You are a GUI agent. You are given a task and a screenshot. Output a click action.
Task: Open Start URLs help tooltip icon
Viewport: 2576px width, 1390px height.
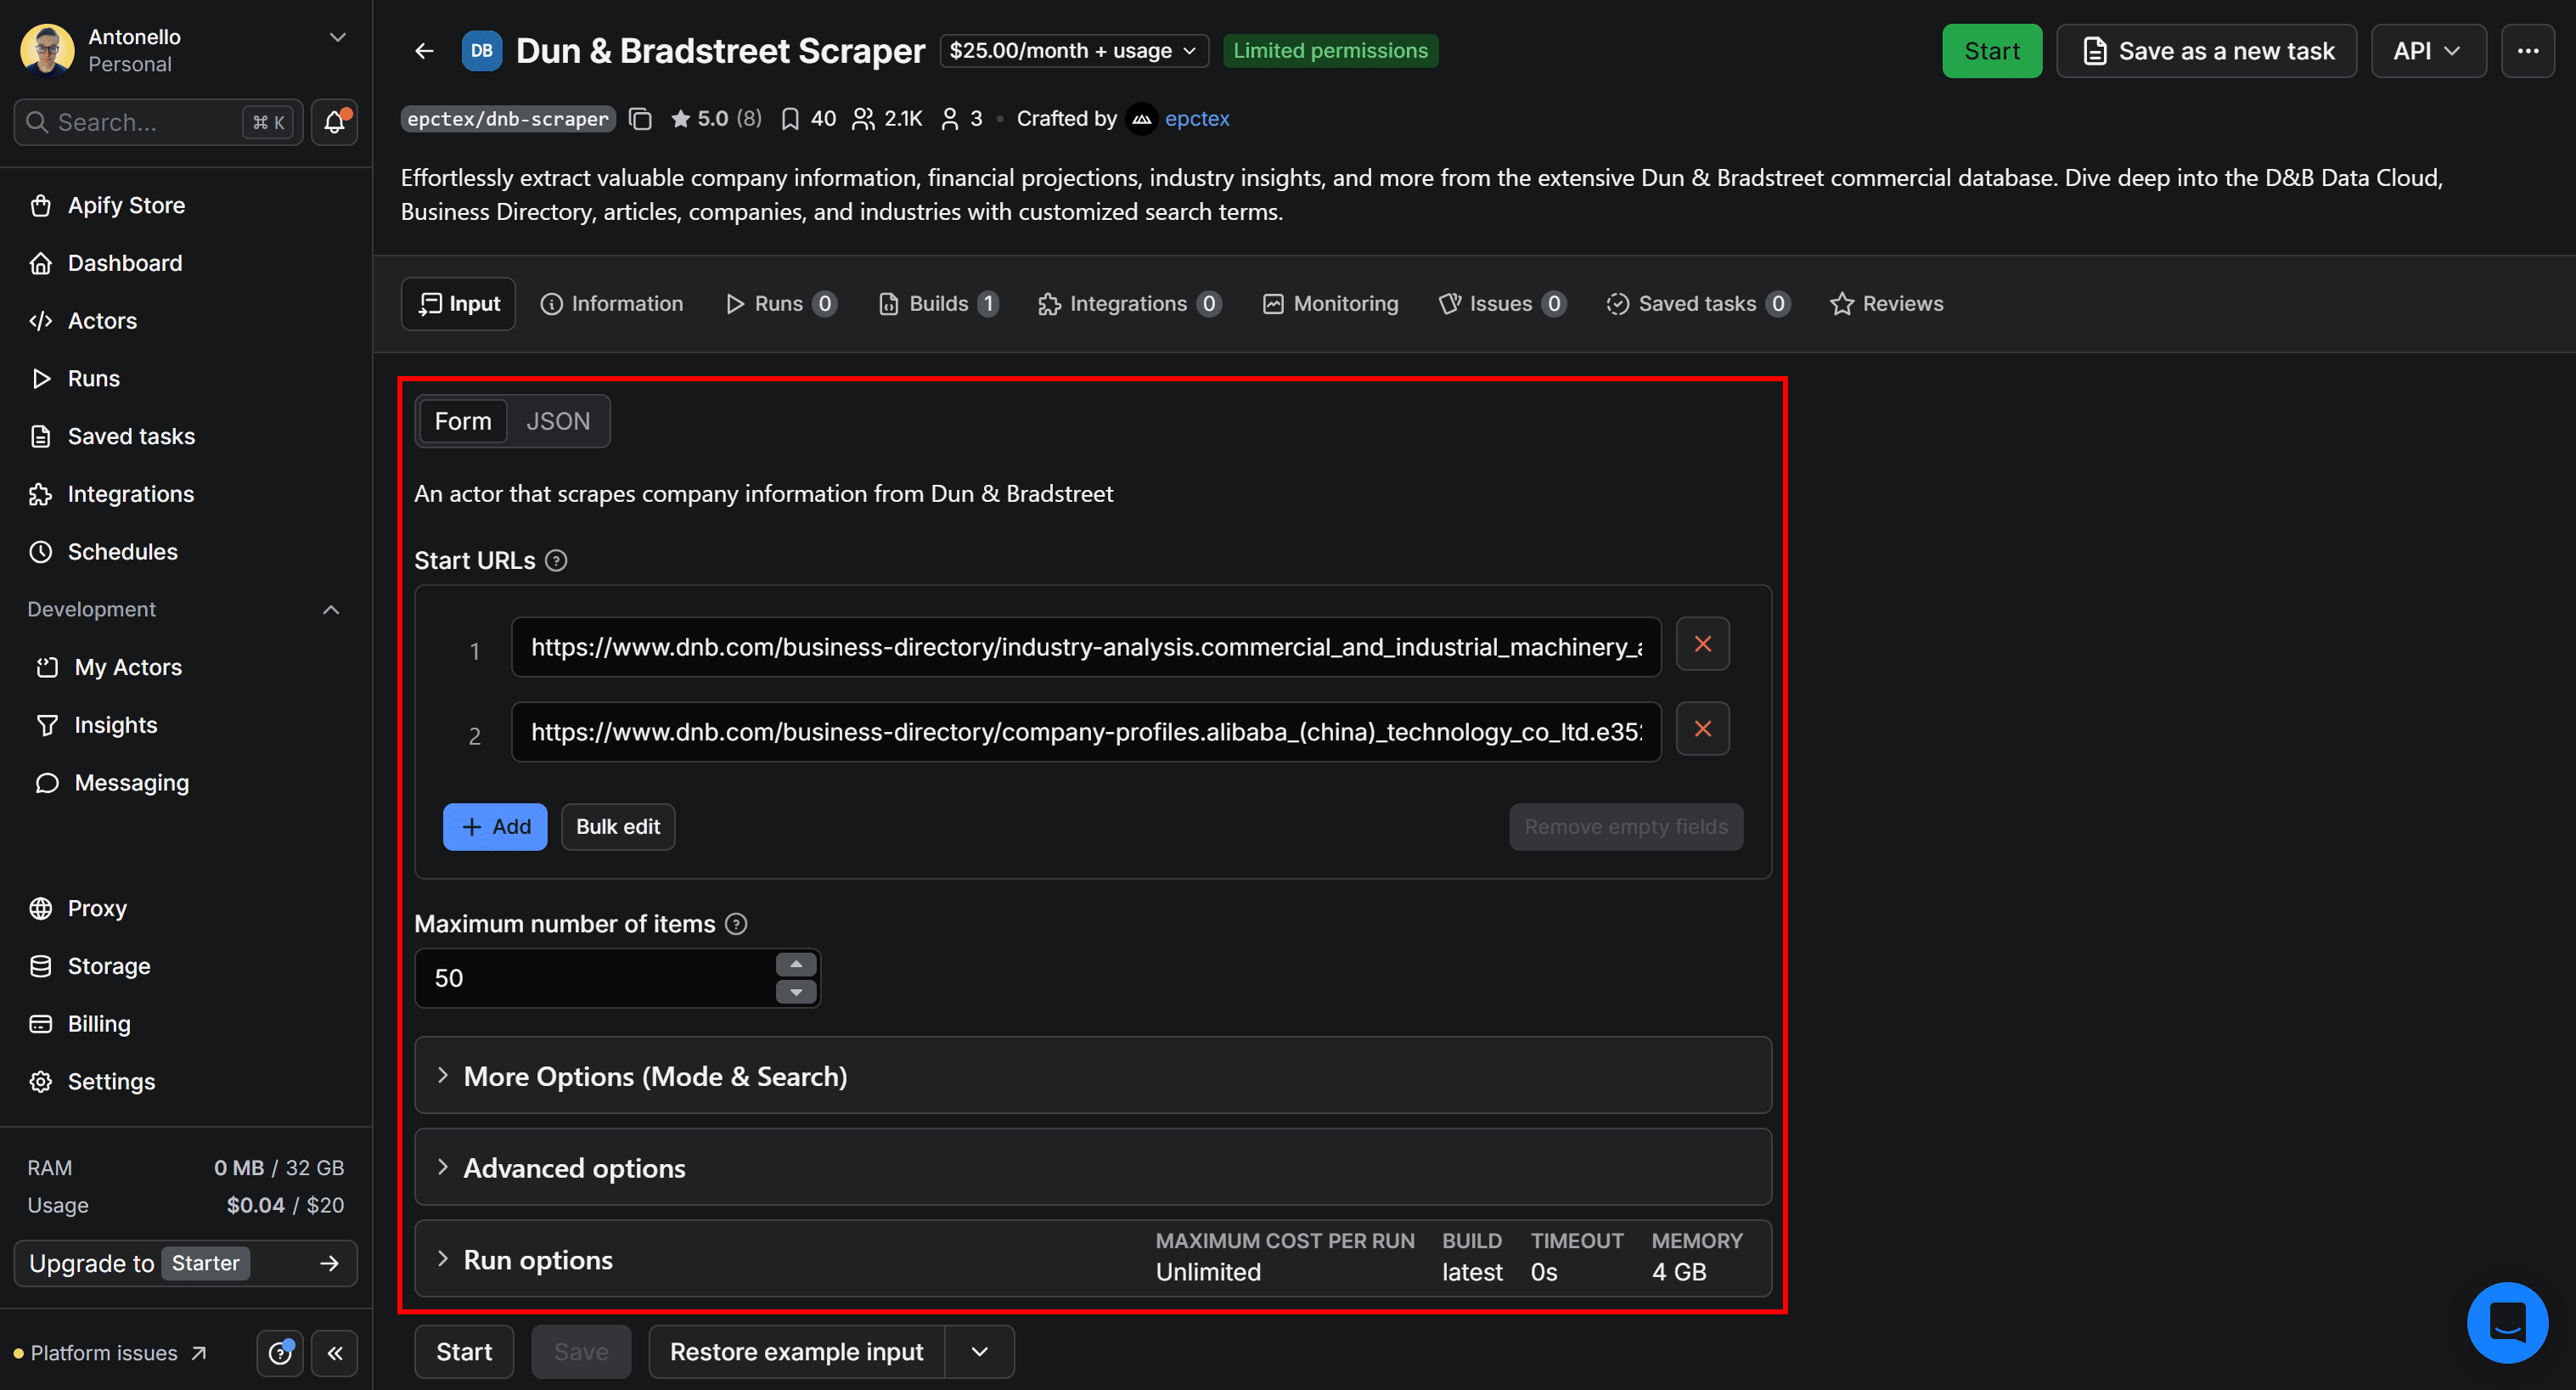coord(556,561)
